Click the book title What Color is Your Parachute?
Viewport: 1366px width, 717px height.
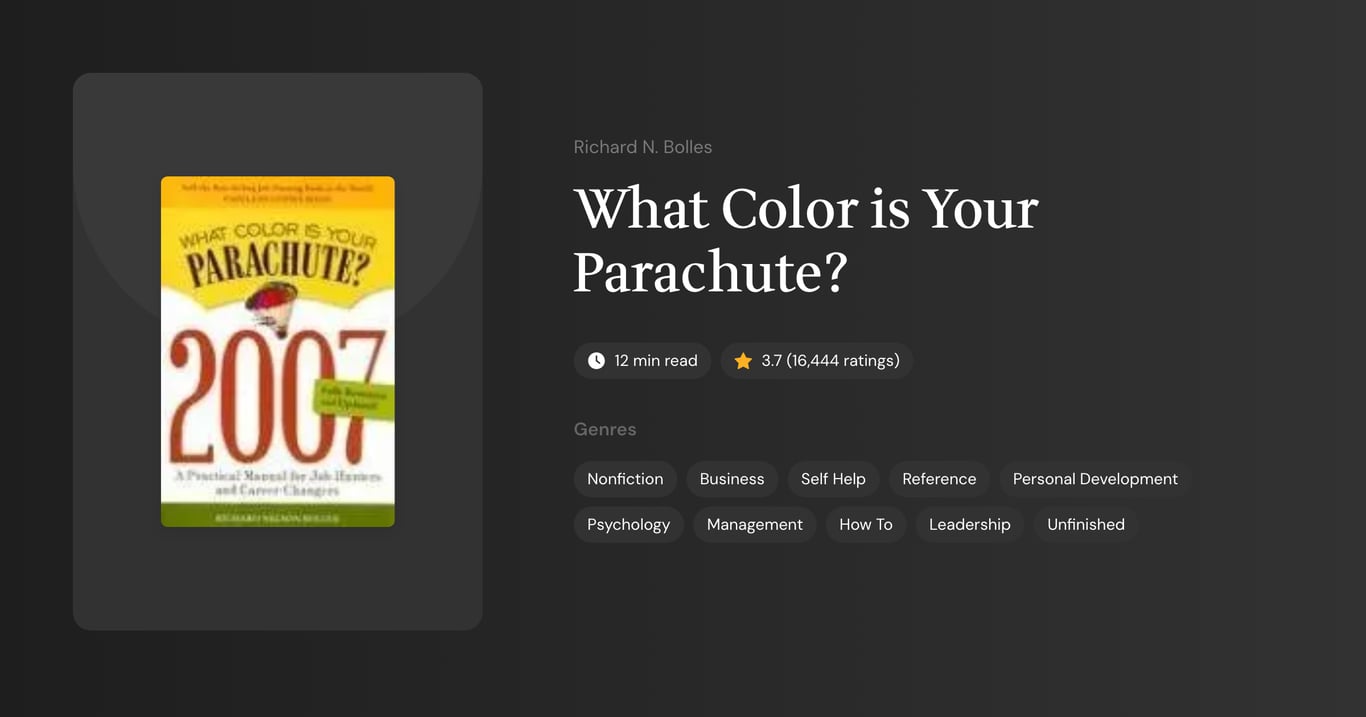point(805,242)
